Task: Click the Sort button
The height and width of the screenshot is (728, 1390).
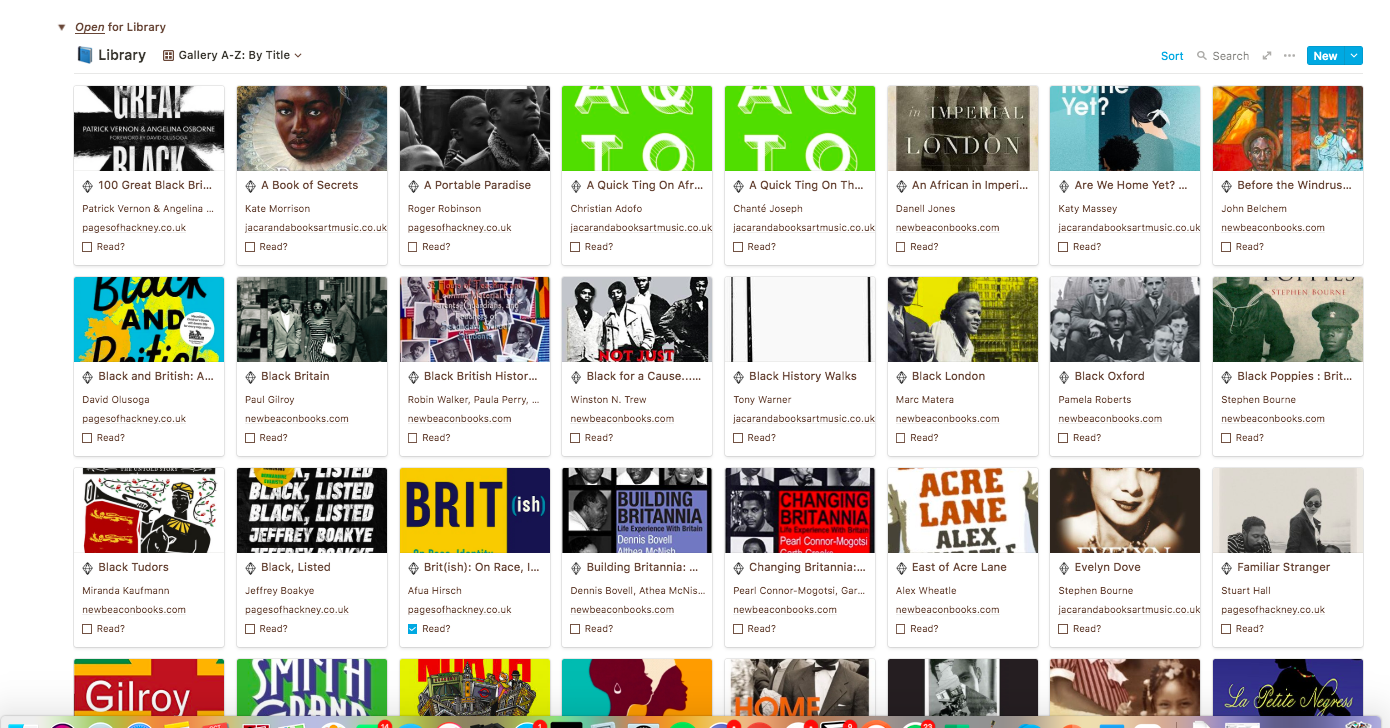Action: tap(1172, 56)
